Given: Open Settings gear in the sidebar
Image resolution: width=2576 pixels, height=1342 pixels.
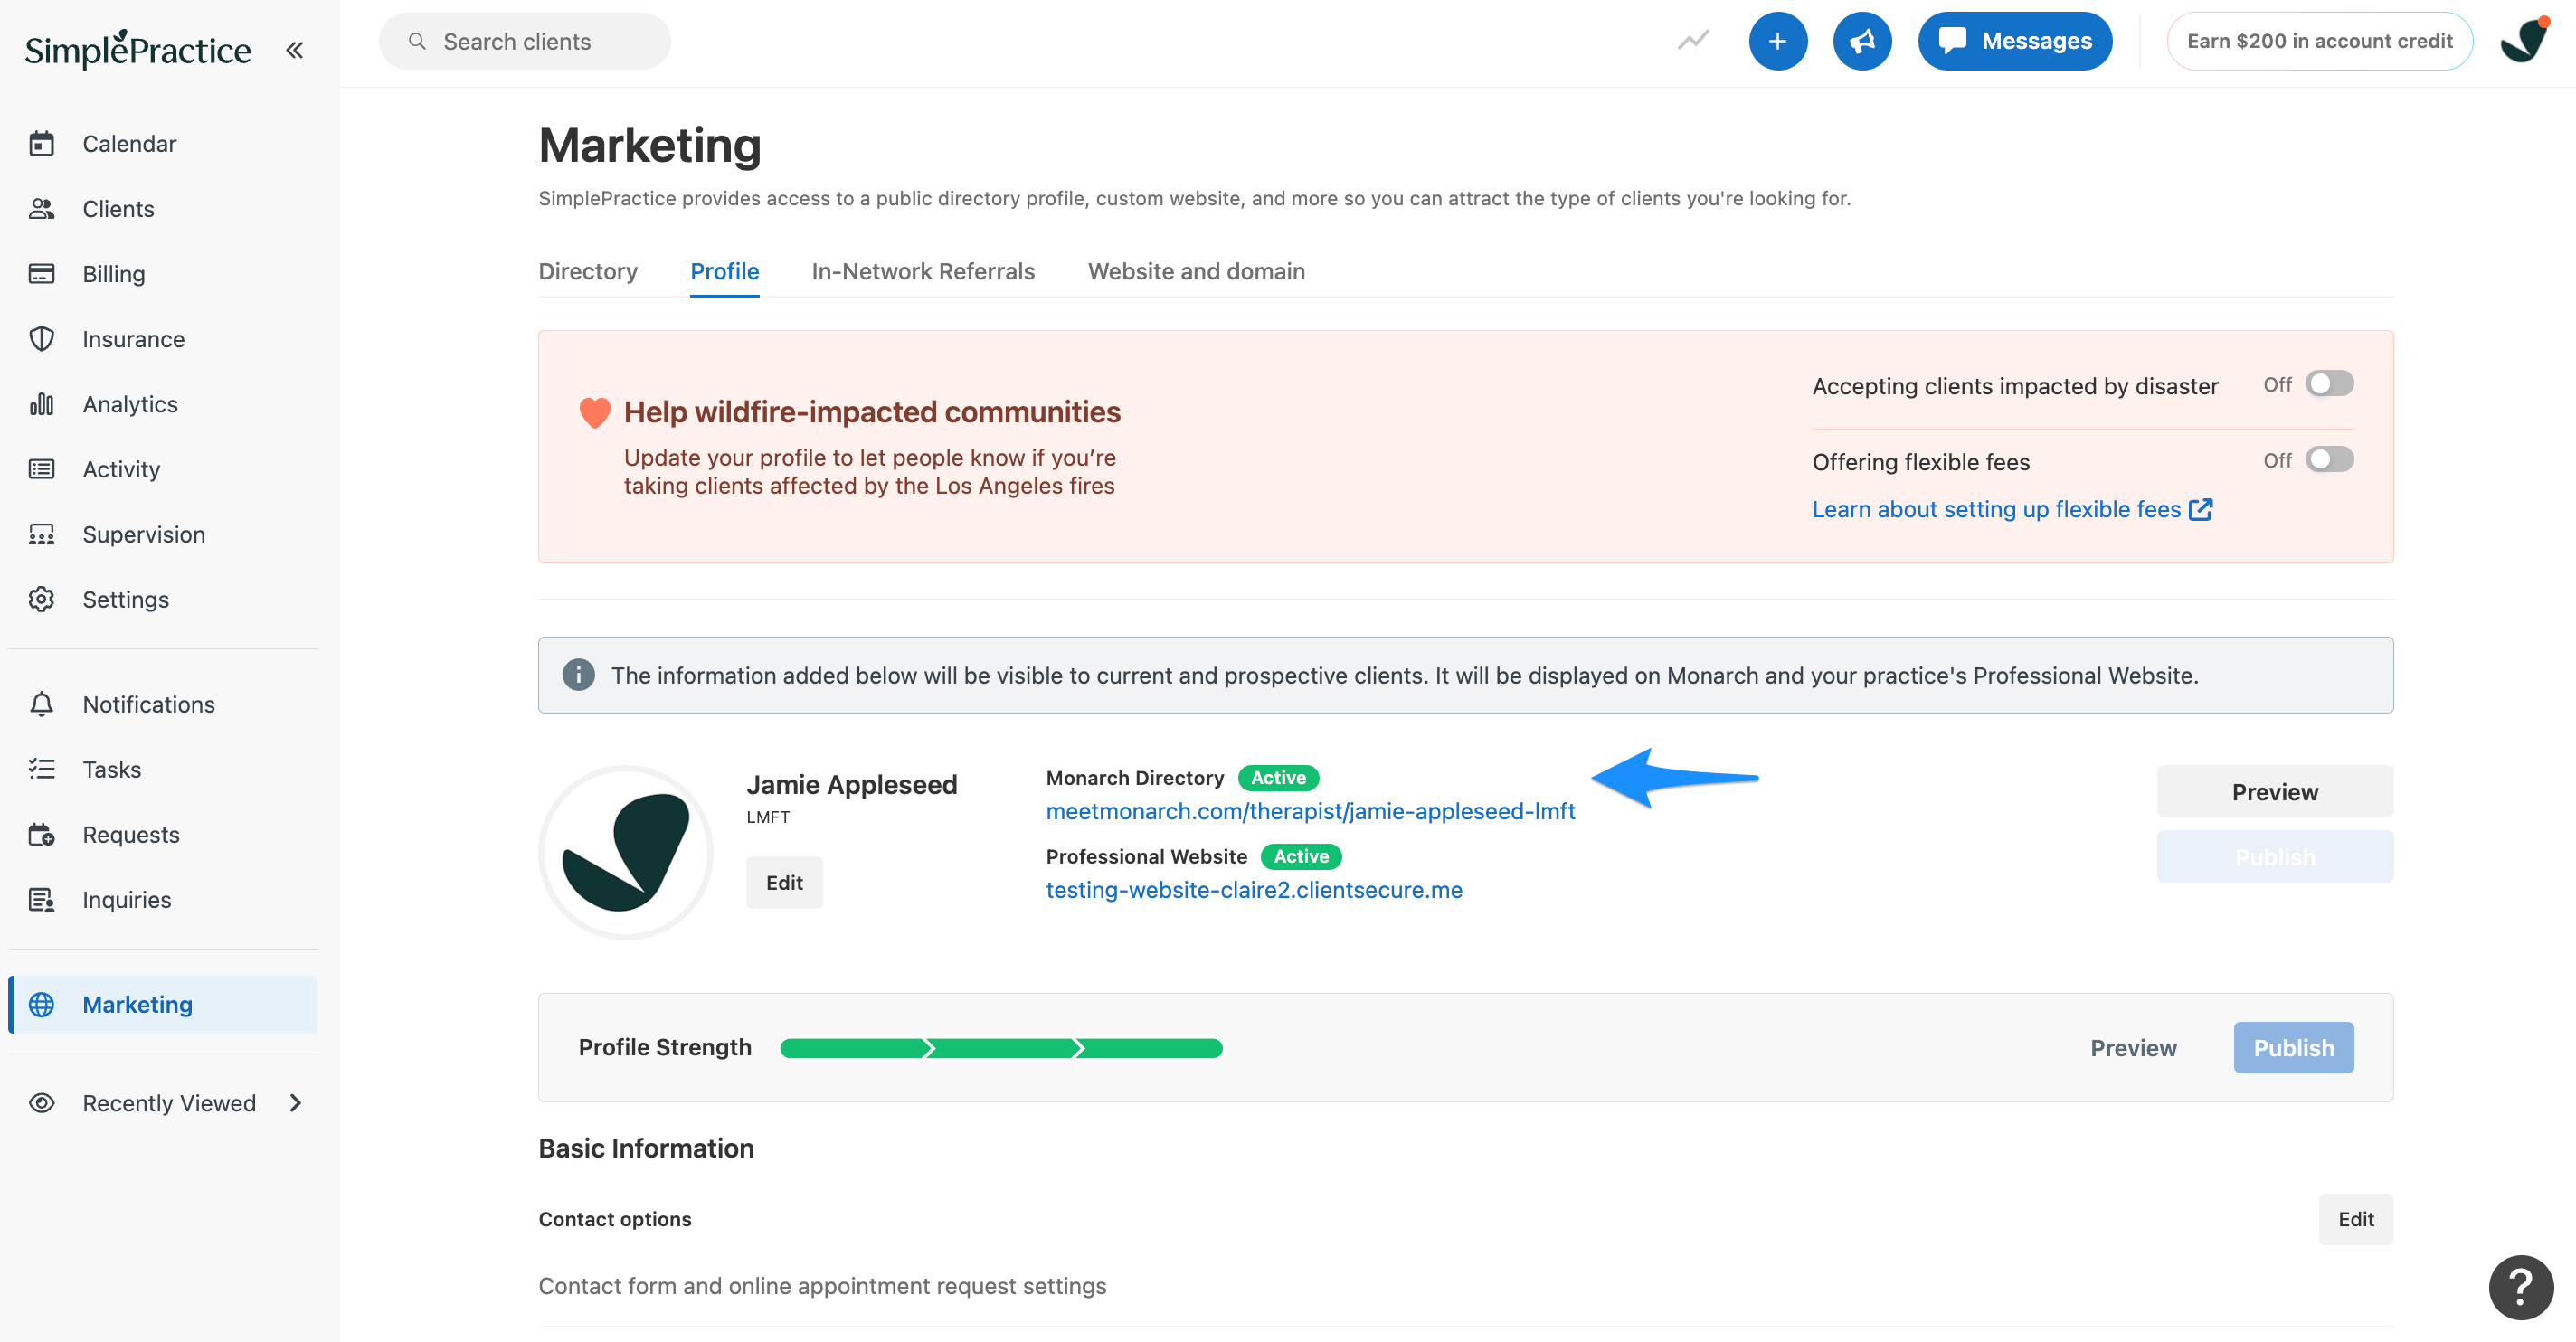Looking at the screenshot, I should [41, 599].
